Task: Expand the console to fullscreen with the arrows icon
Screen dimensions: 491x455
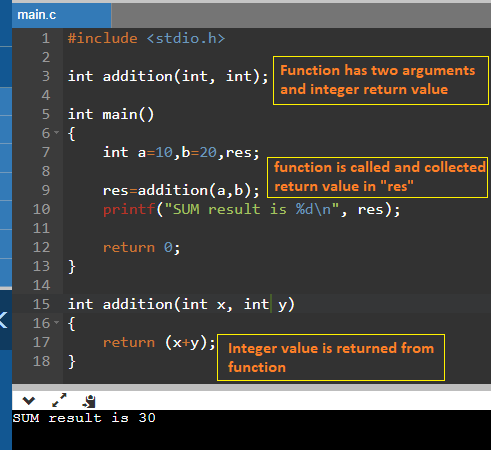Action: [x=59, y=400]
